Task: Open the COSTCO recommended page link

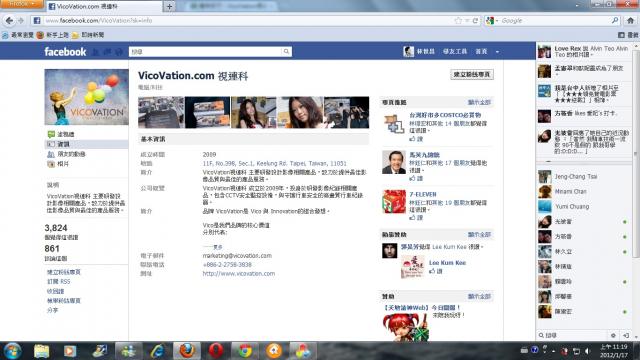Action: (x=445, y=115)
